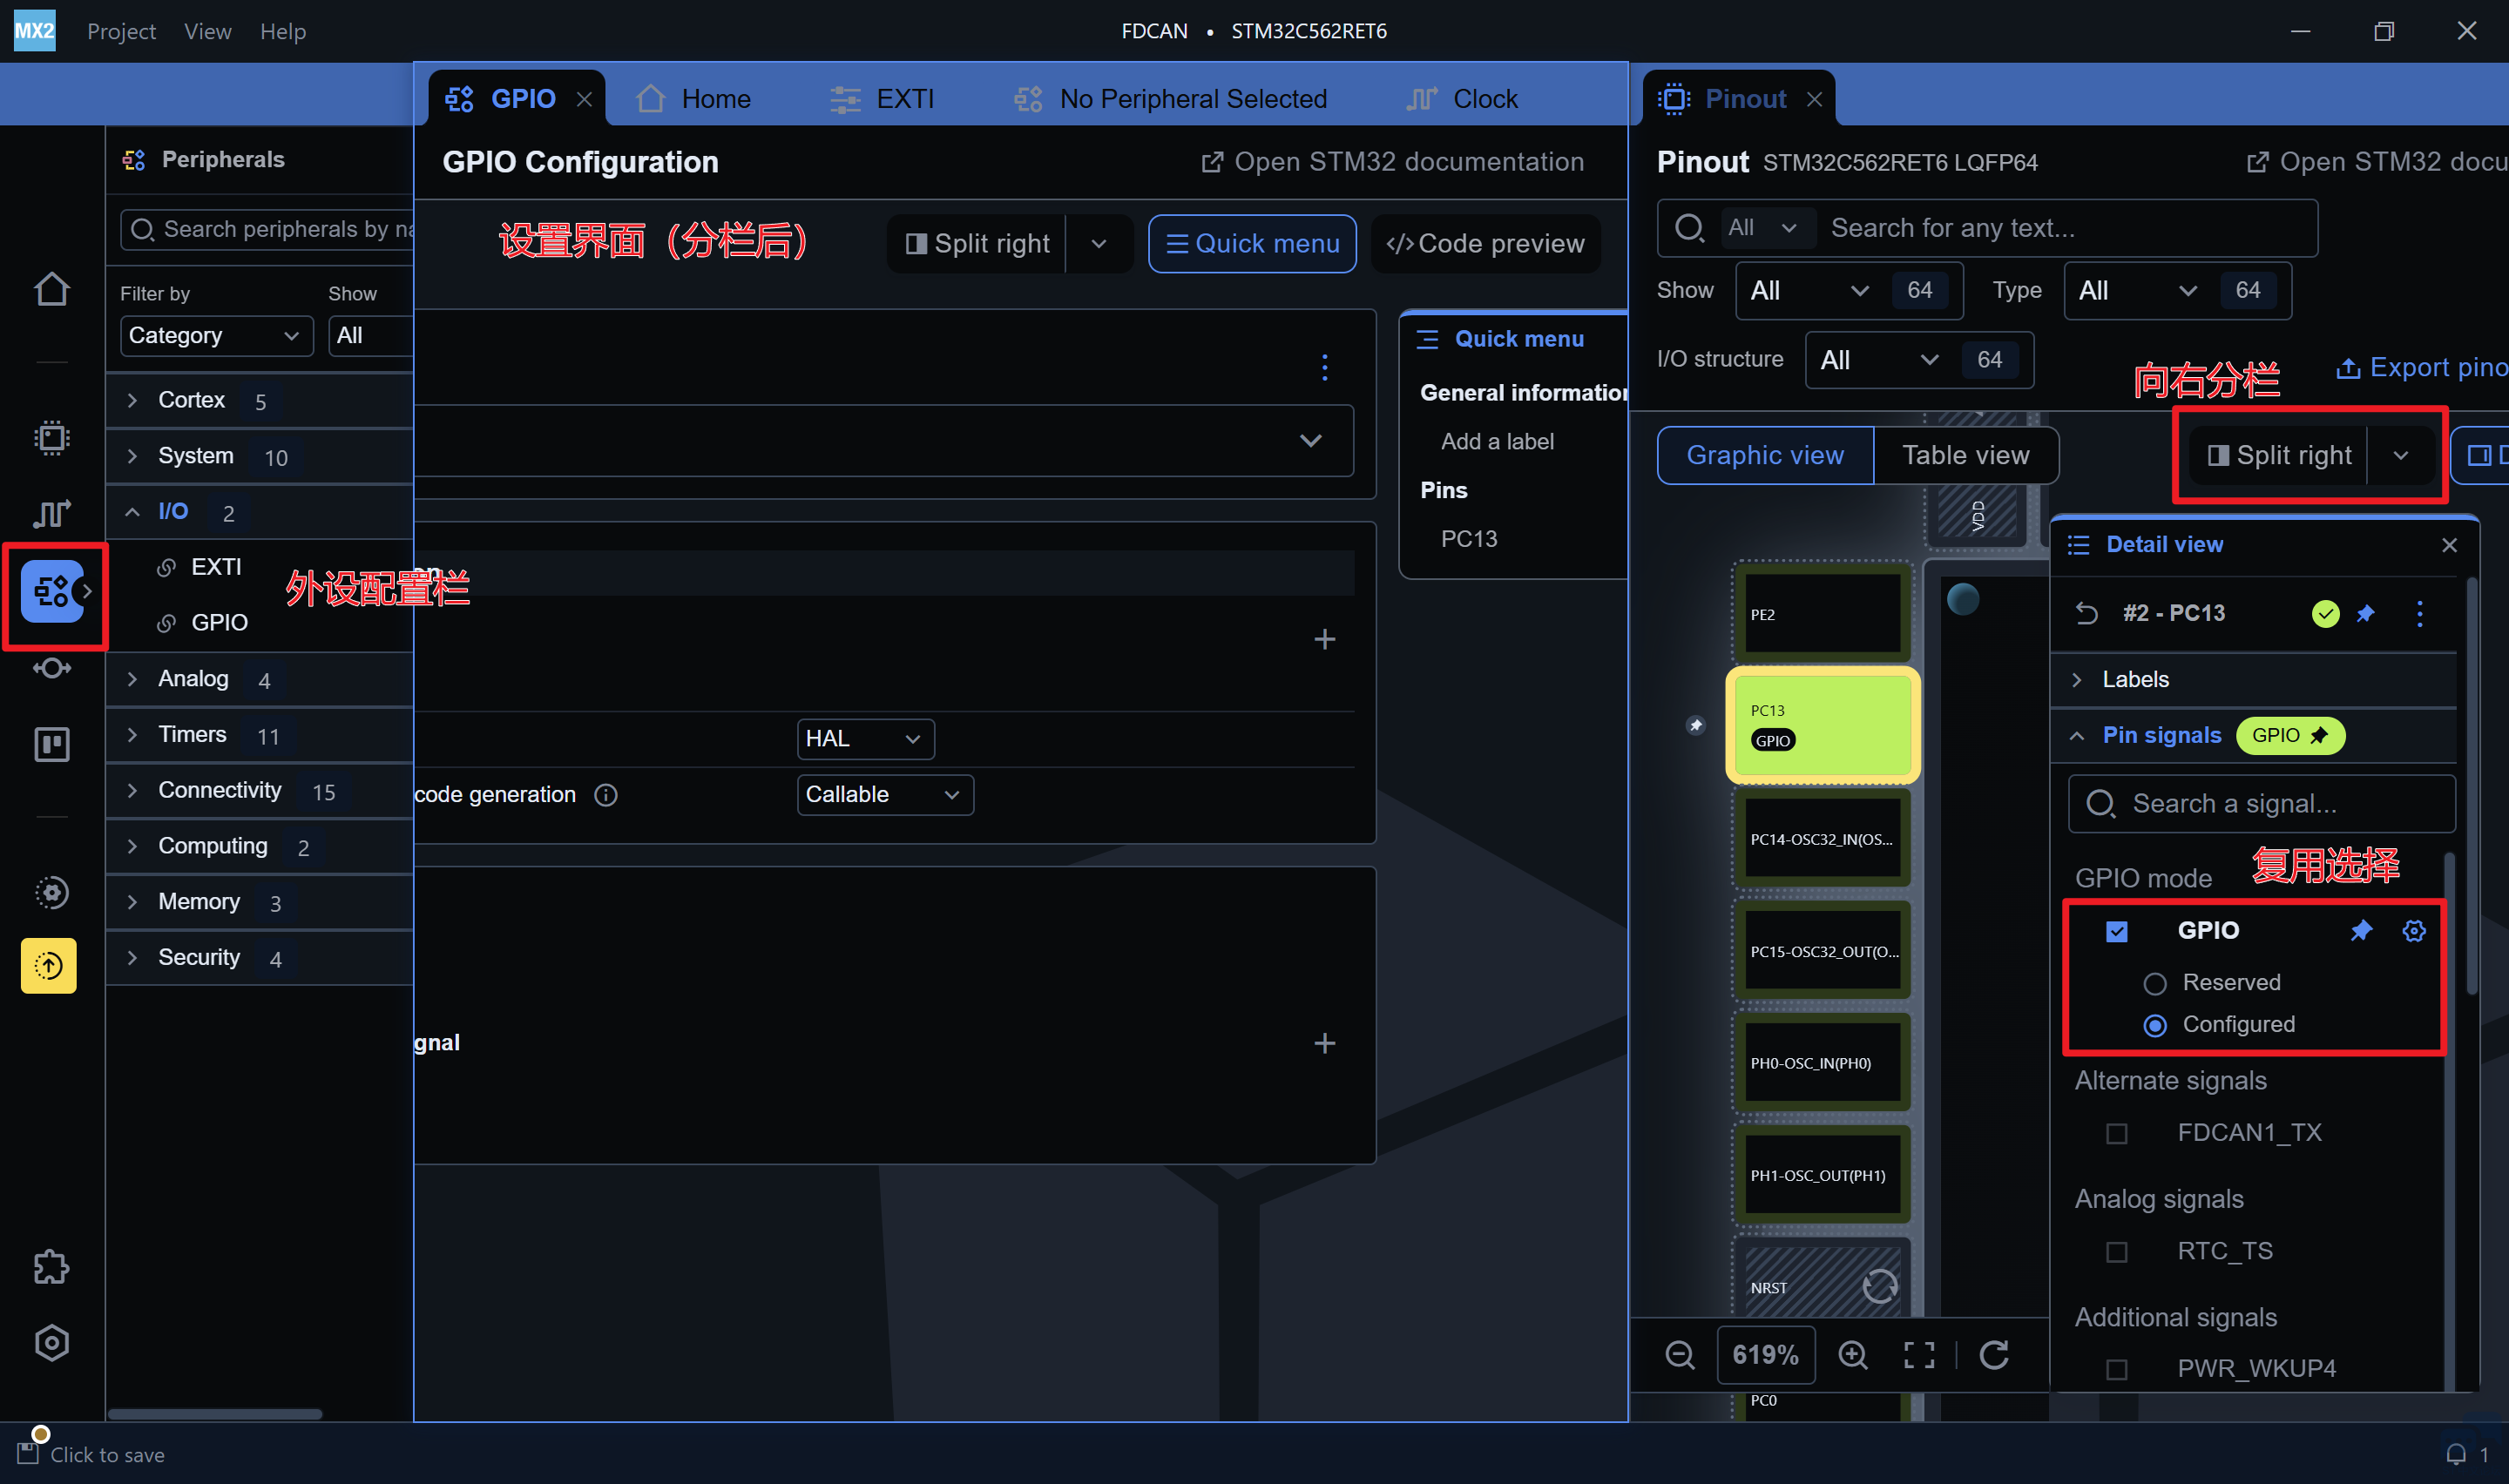Viewport: 2509px width, 1484px height.
Task: Close the Pinout tab
Action: pos(1815,99)
